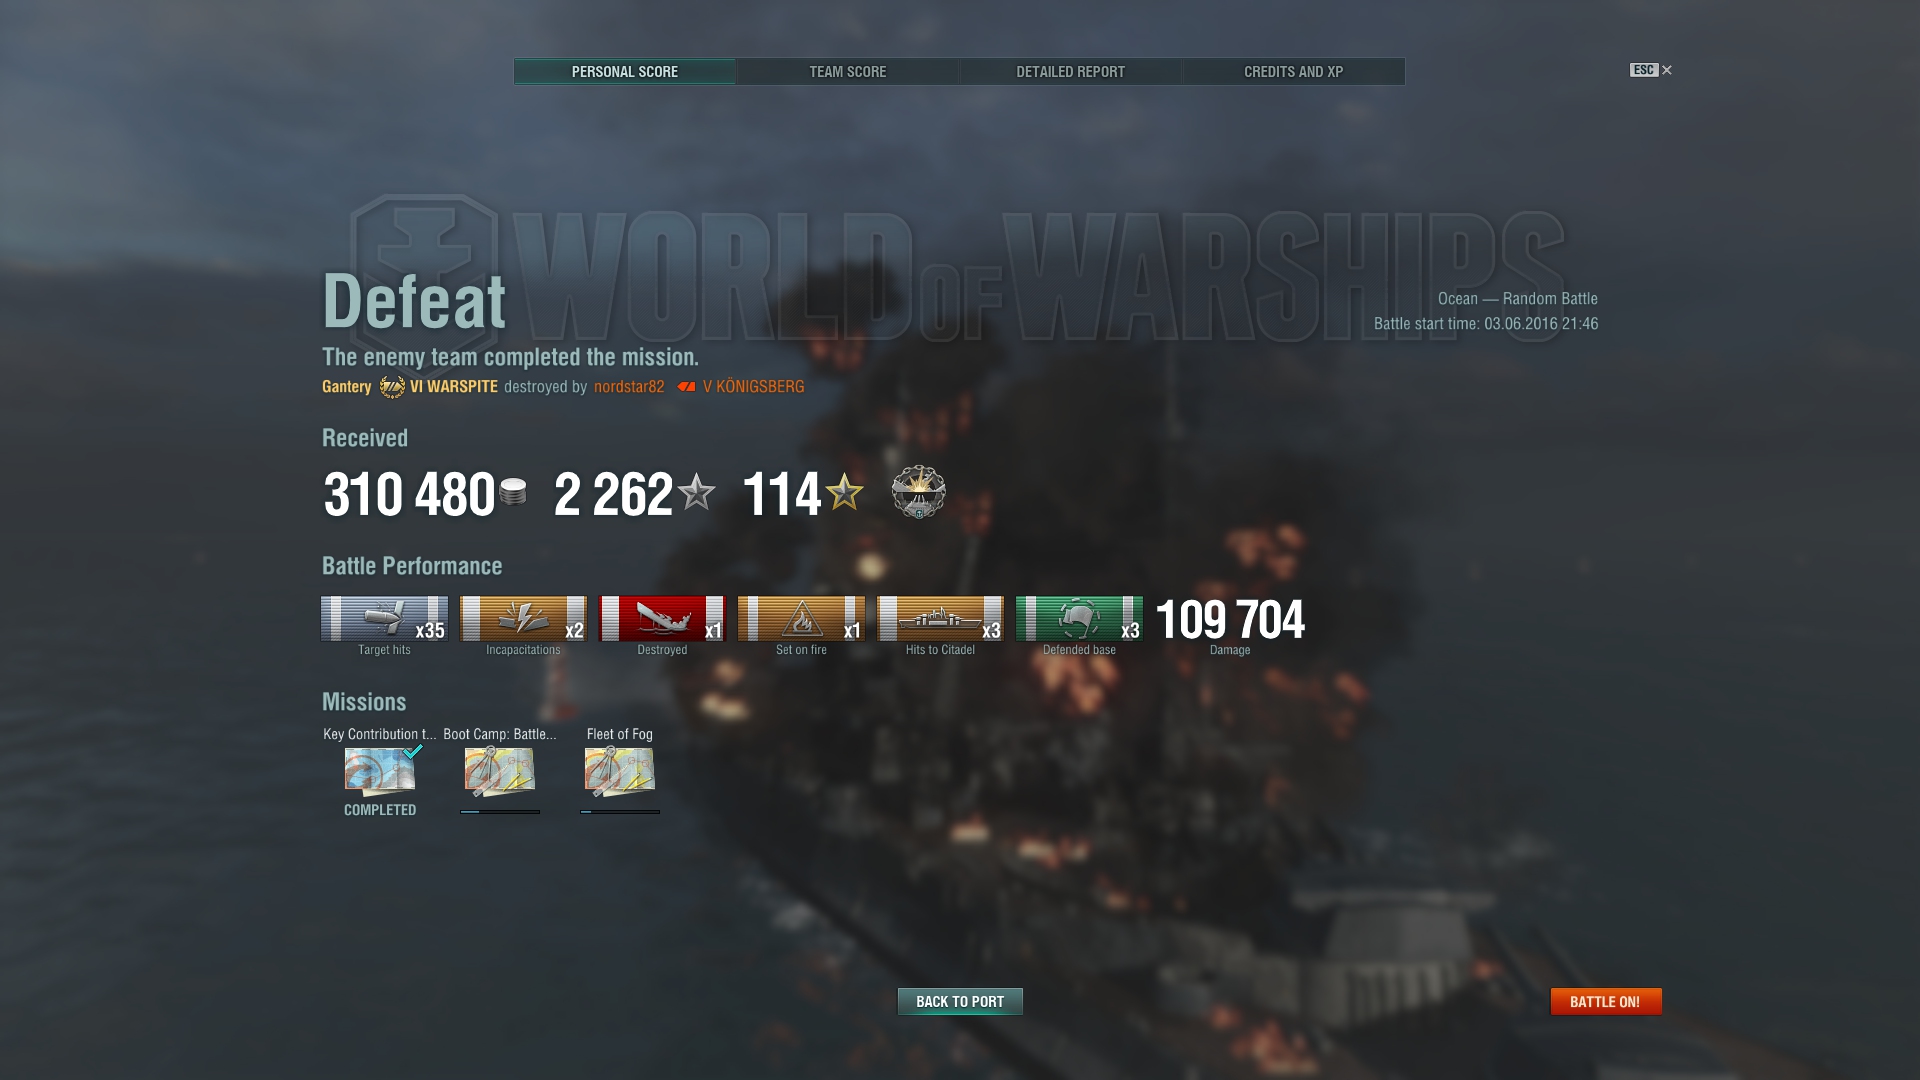This screenshot has width=1920, height=1080.
Task: Click the Back to Port button
Action: [x=960, y=1001]
